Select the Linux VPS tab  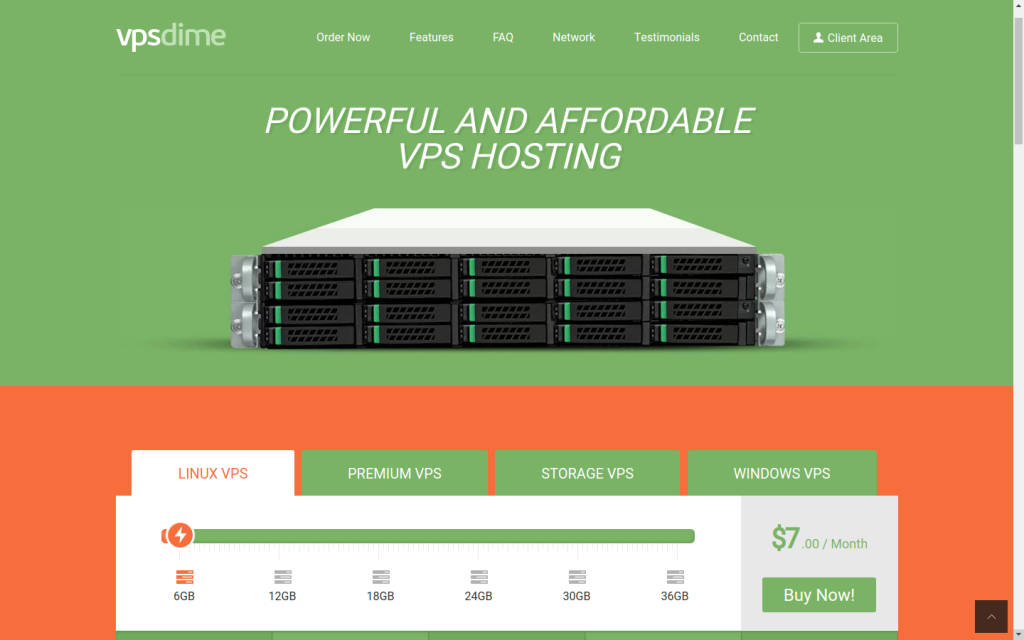[213, 473]
